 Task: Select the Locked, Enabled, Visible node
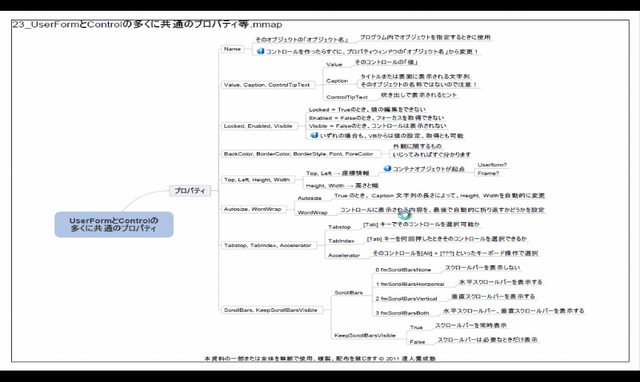258,126
